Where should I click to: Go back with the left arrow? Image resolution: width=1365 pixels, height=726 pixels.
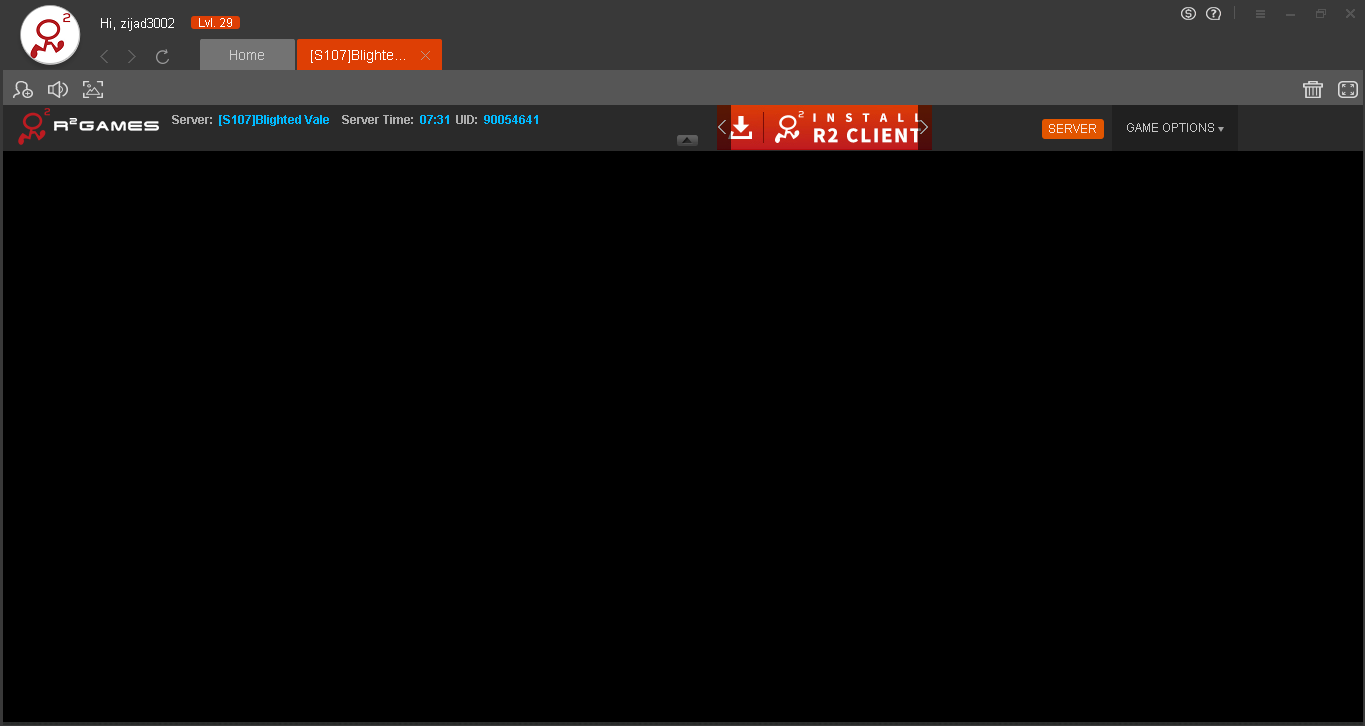point(105,56)
